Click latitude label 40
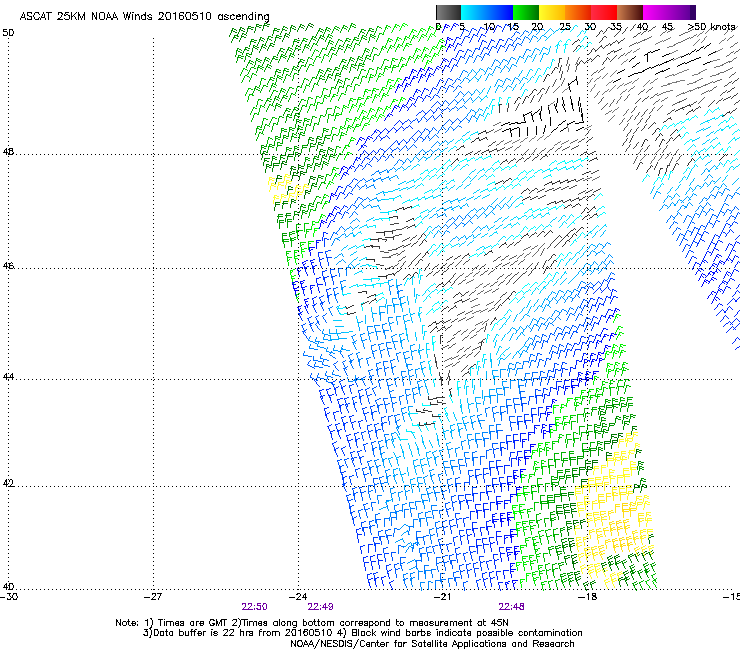 click(x=8, y=587)
